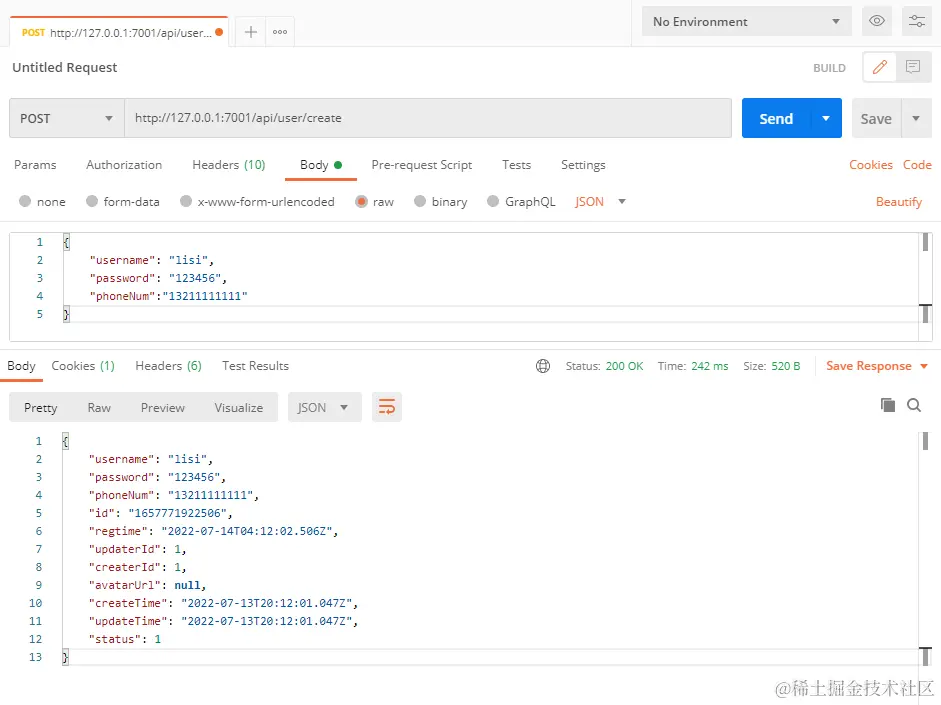Click the Untitled Request title
Screen dimensions: 941x705
tap(65, 67)
